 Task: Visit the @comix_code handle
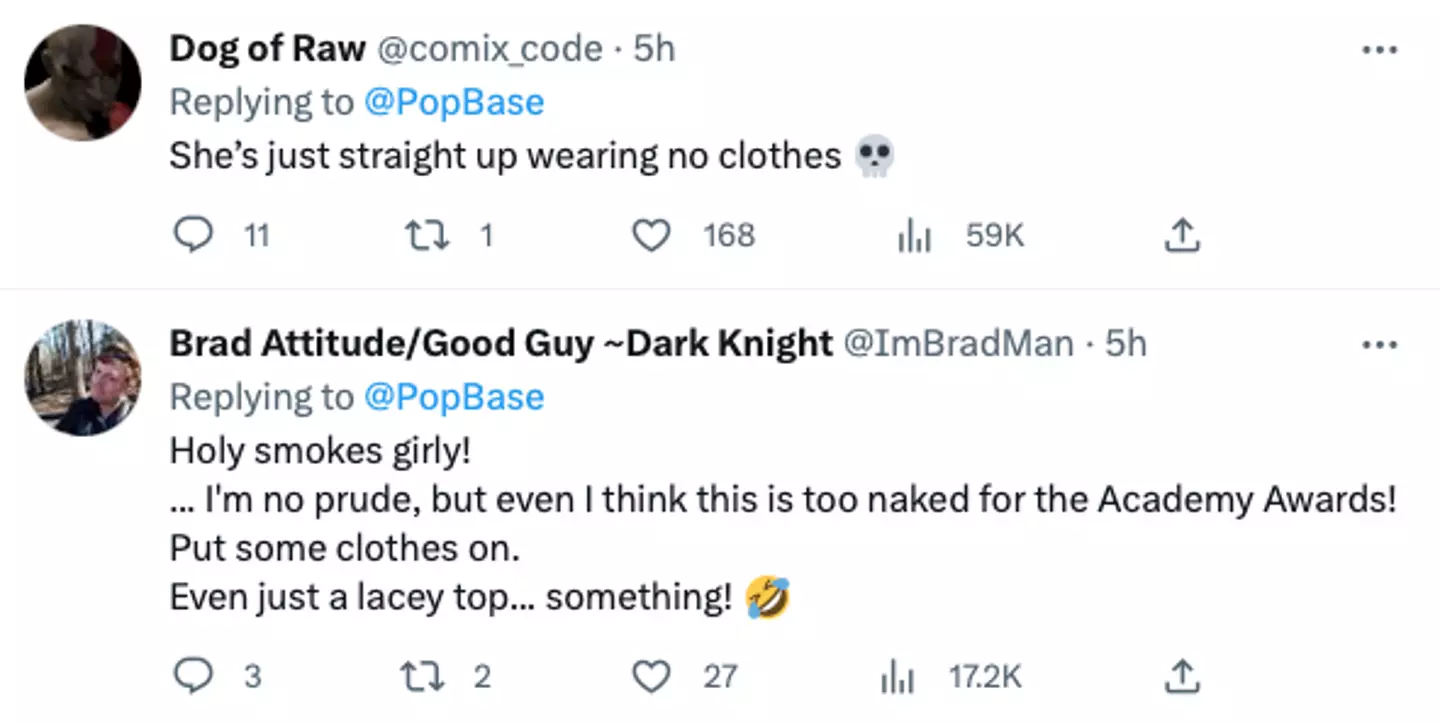coord(489,49)
